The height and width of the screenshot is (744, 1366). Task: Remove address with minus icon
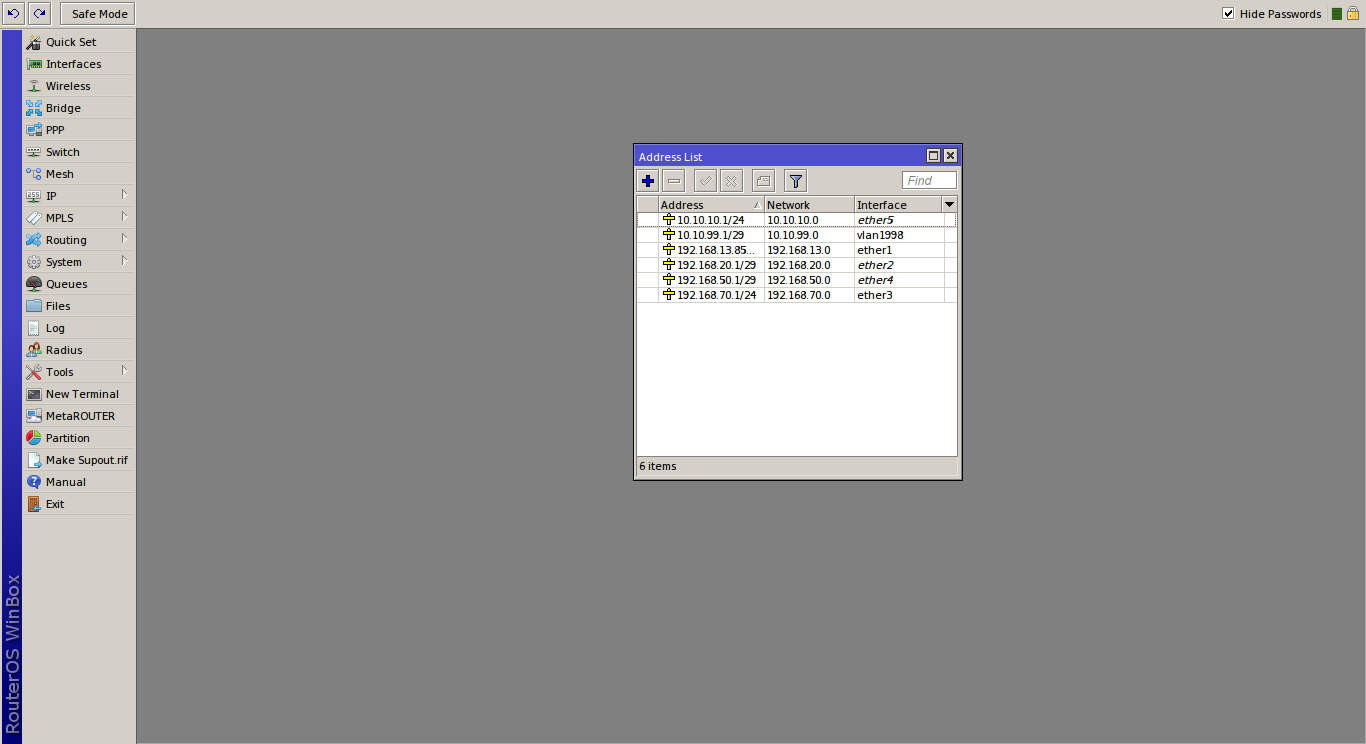pos(674,181)
